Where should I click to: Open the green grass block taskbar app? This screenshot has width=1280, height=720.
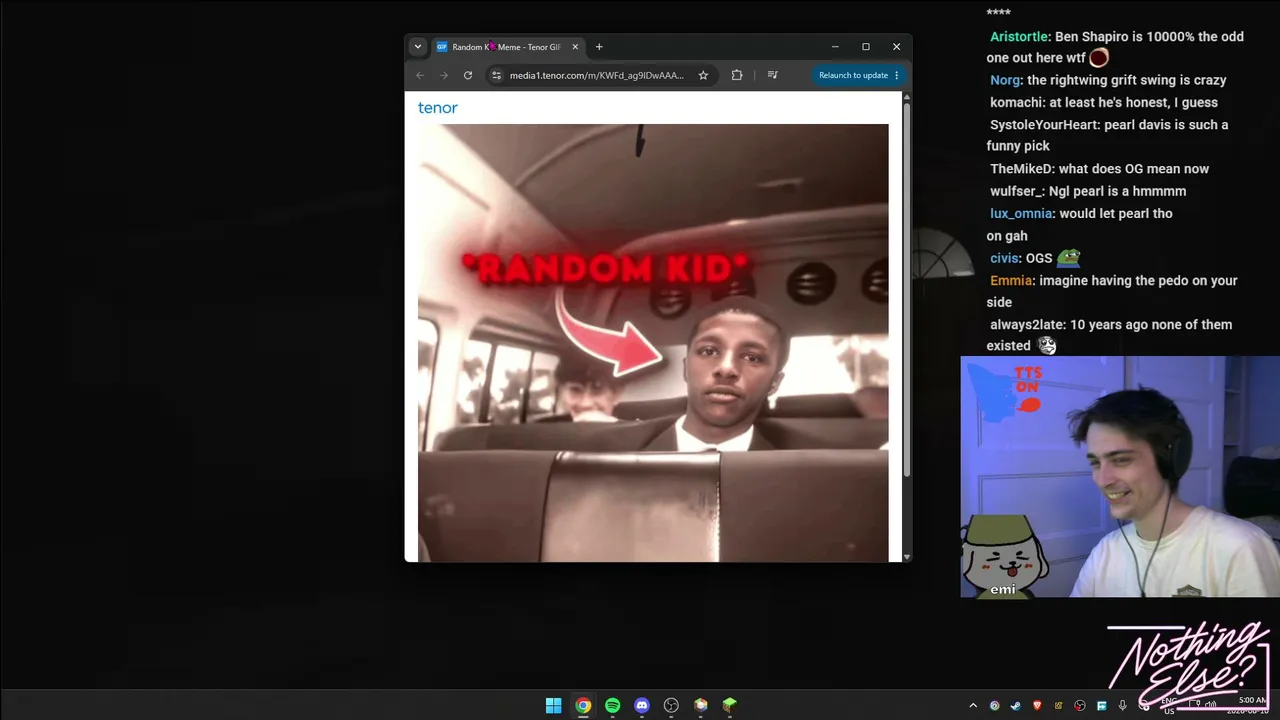click(x=730, y=706)
